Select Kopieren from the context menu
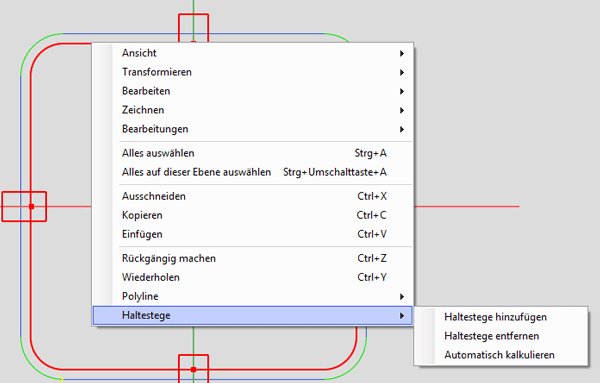Viewport: 600px width, 383px height. point(253,215)
